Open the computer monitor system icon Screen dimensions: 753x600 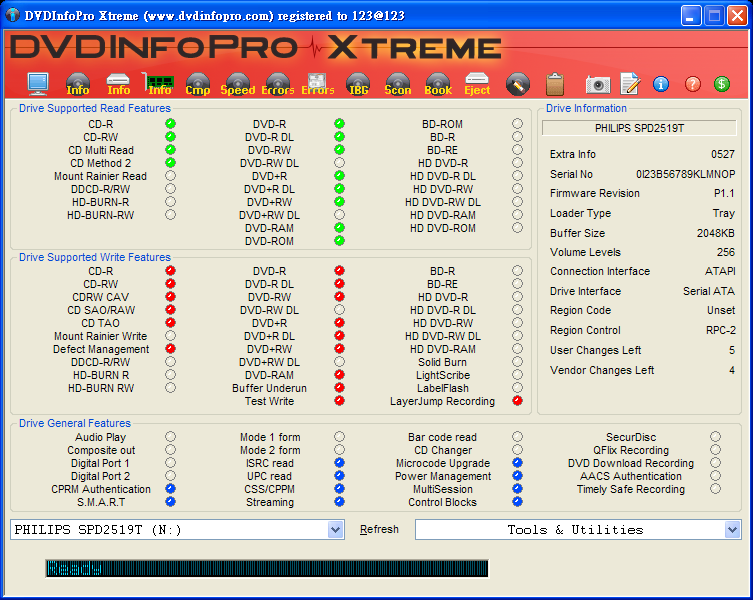38,84
